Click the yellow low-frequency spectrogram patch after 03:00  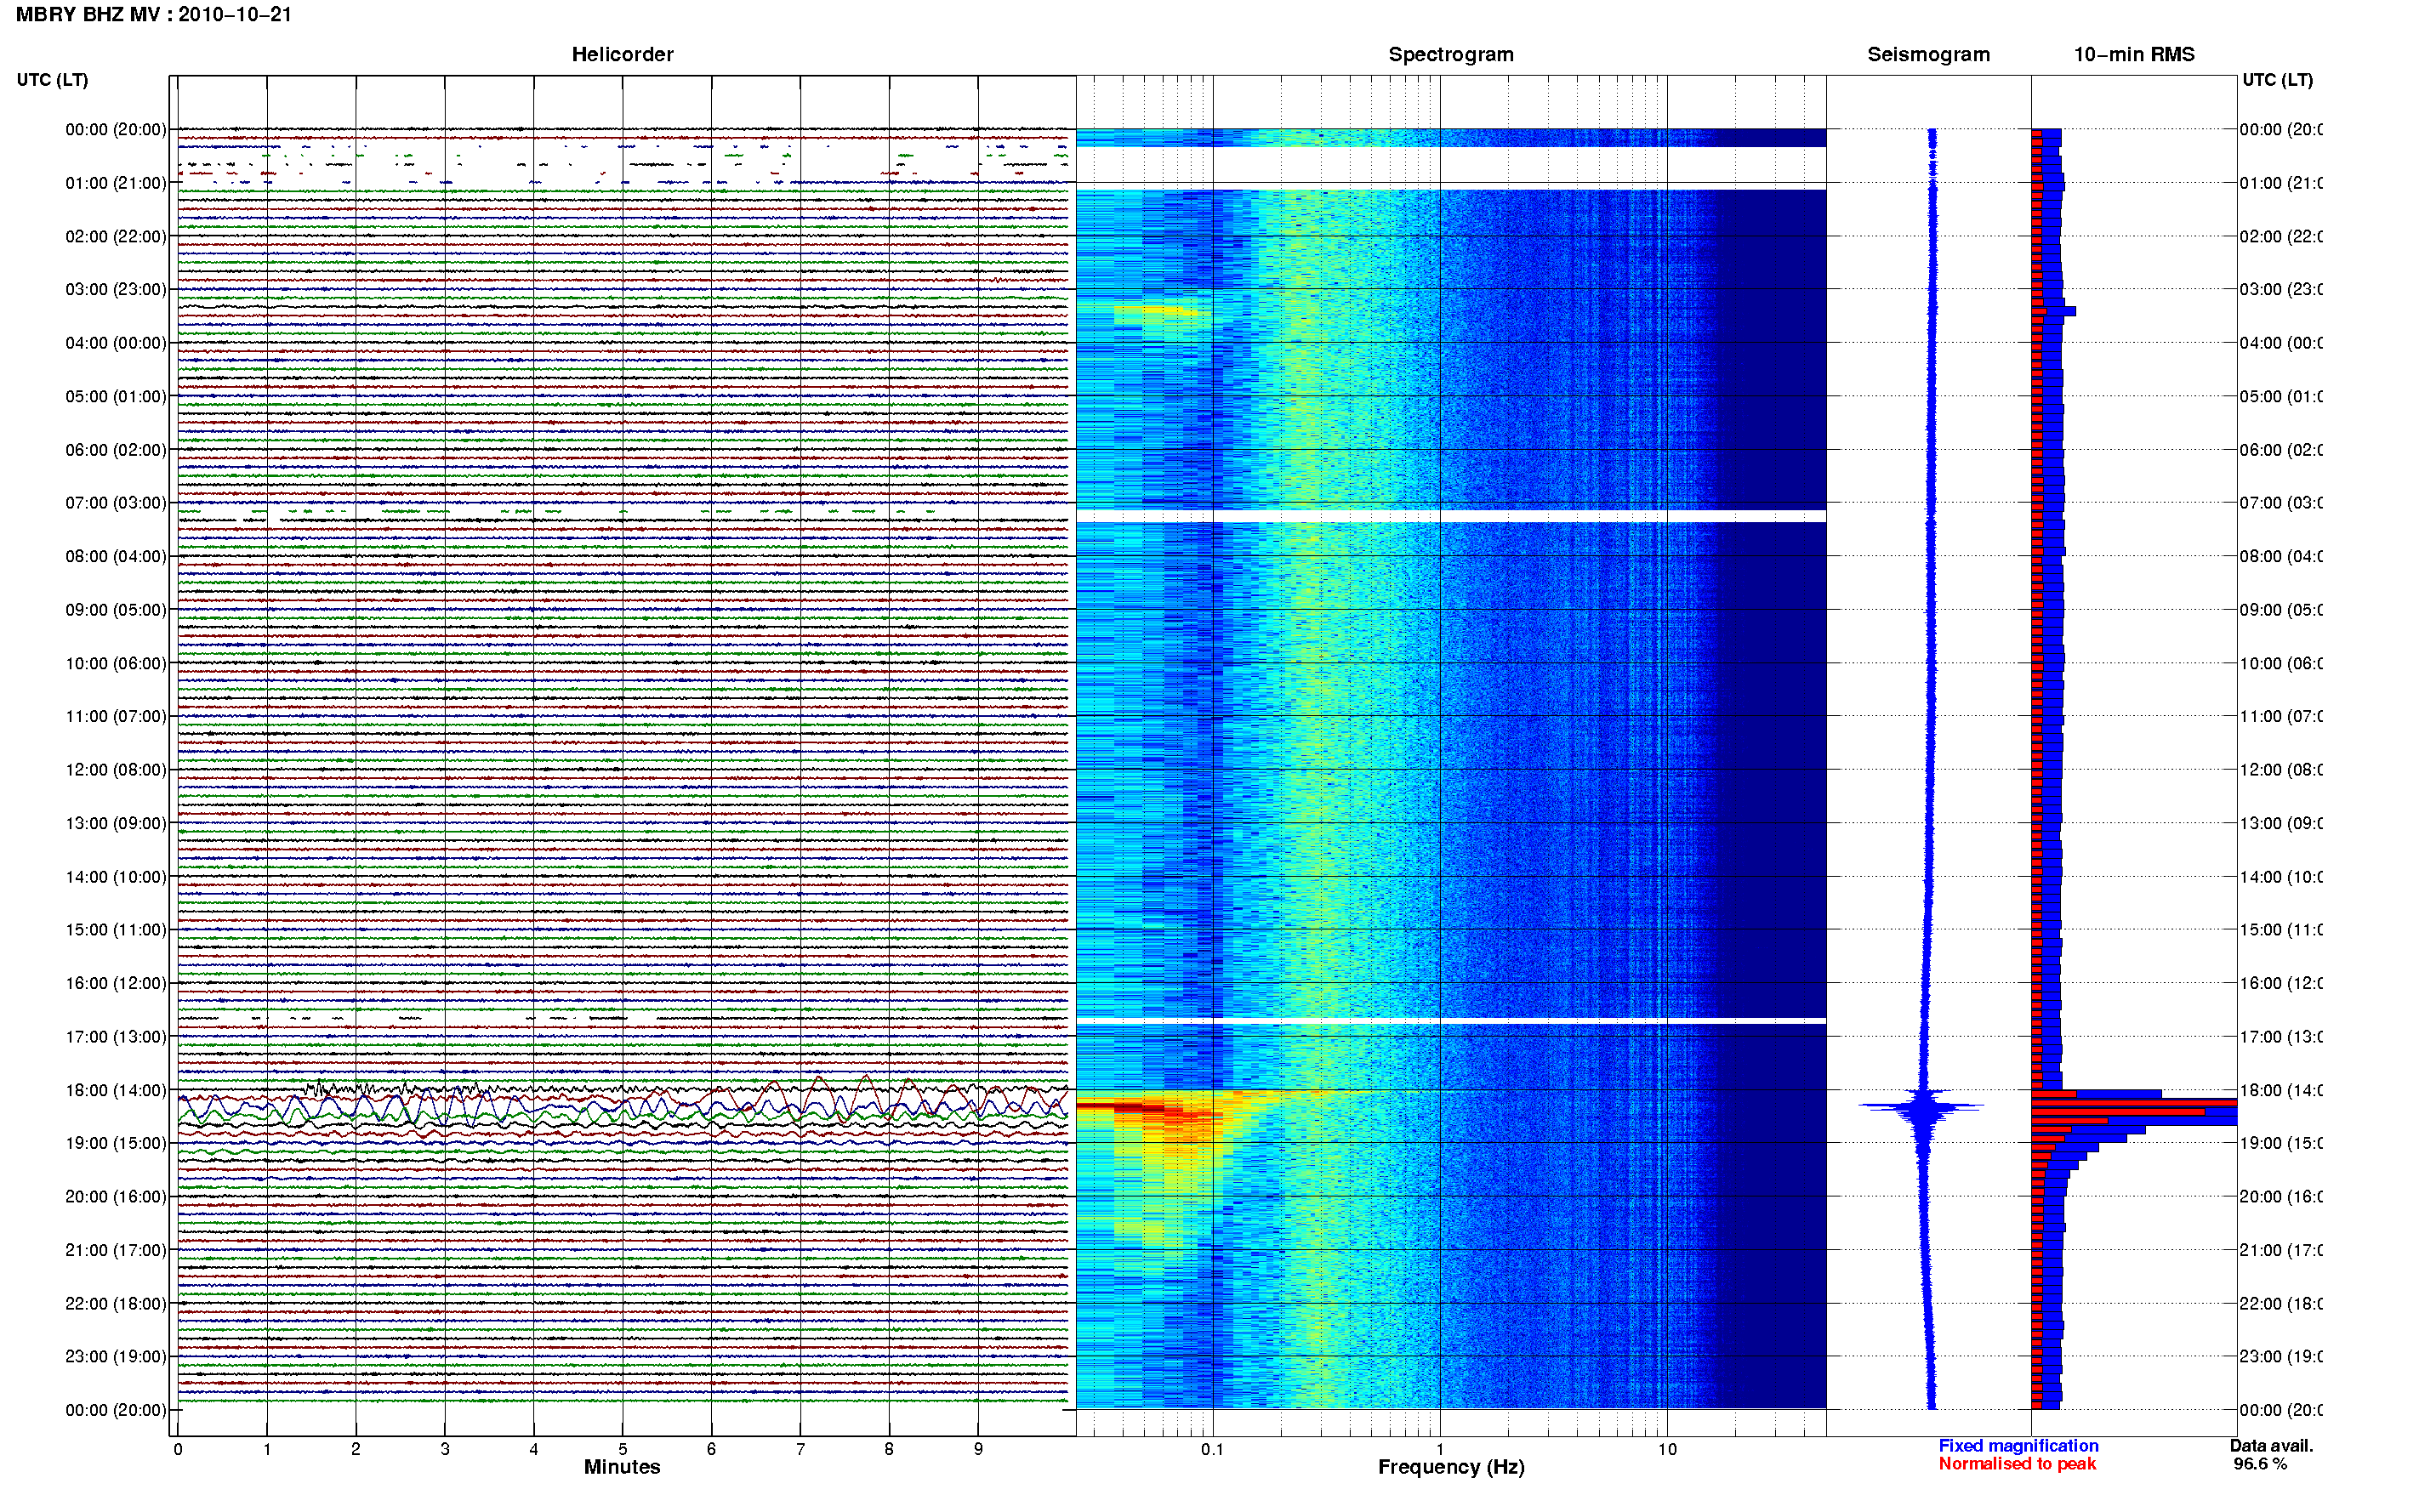pos(1155,311)
